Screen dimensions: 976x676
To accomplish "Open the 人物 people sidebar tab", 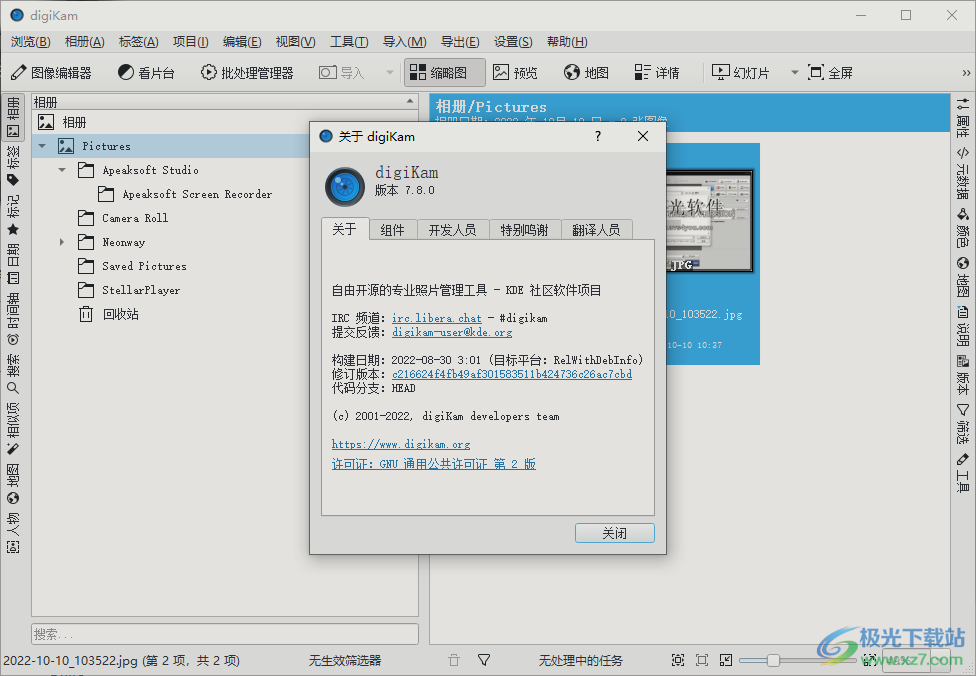I will point(13,532).
